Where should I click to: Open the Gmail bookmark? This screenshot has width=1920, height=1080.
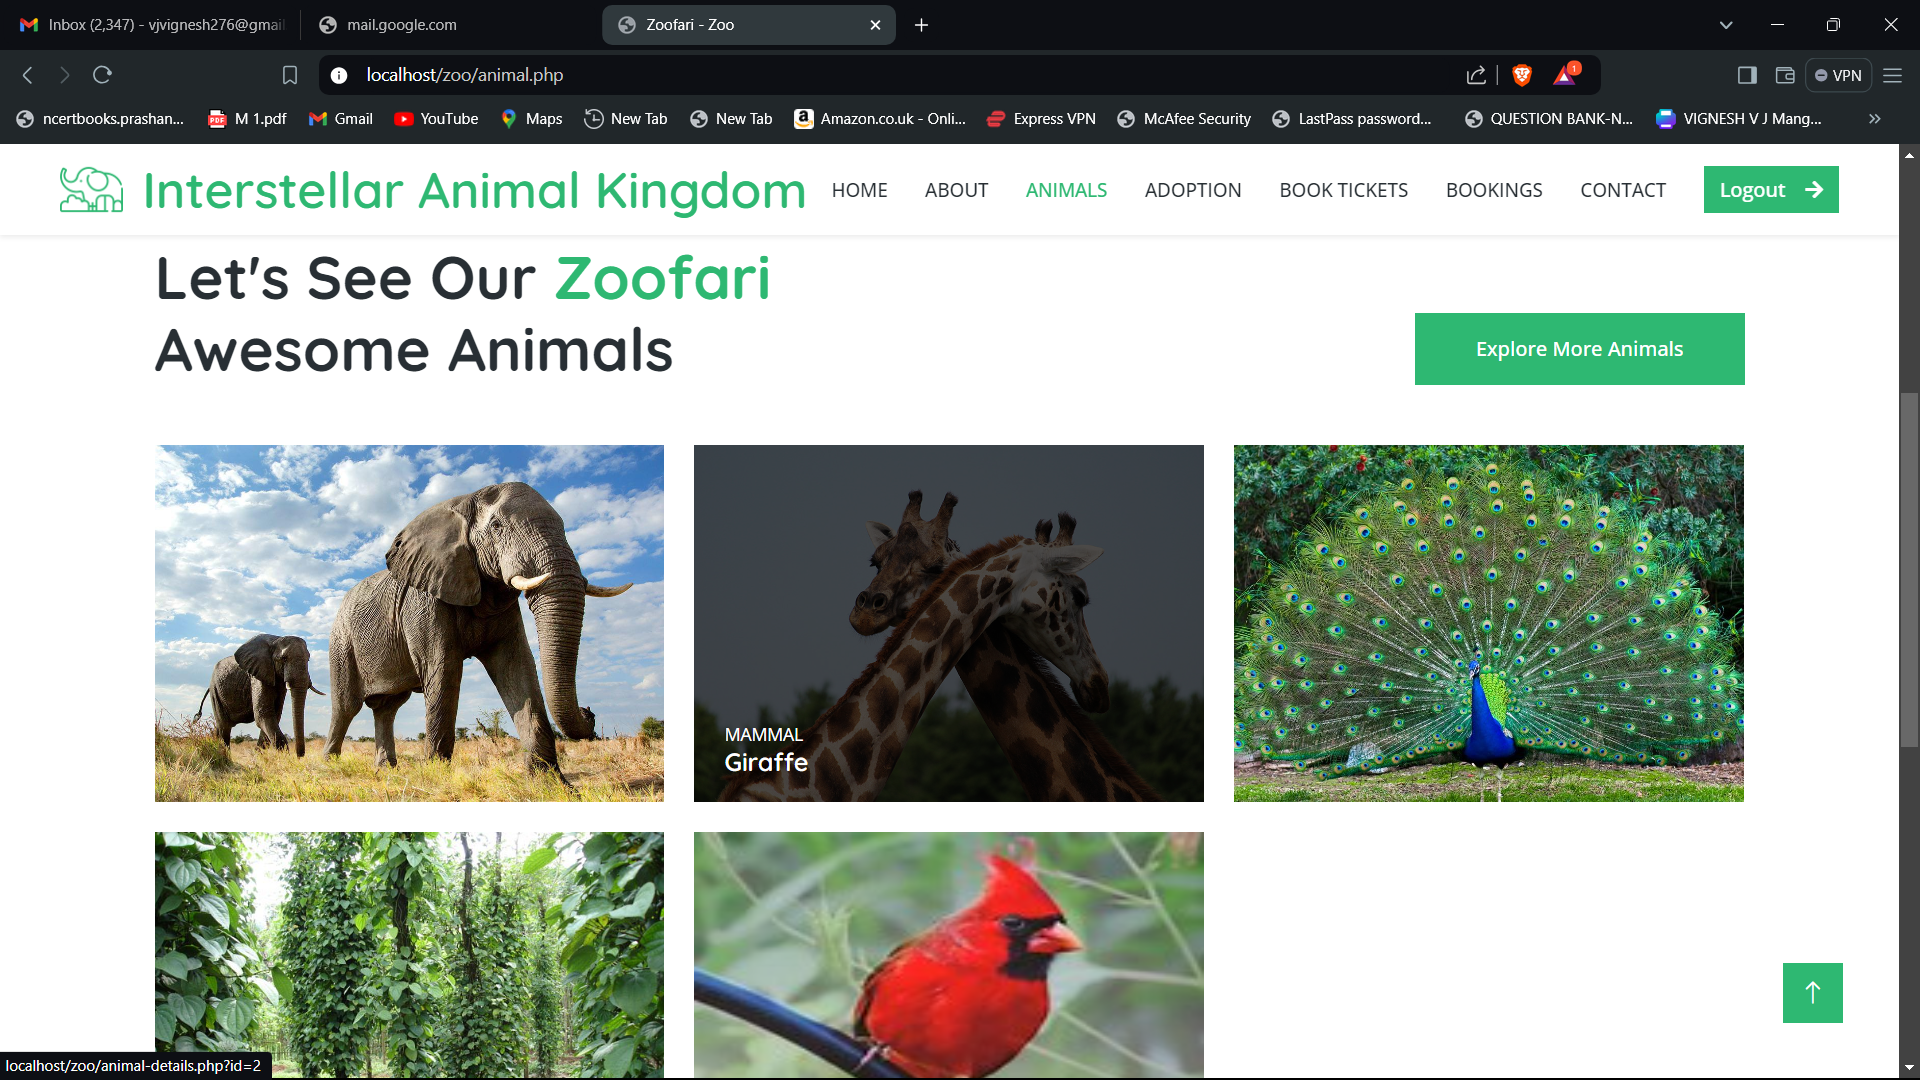click(341, 119)
